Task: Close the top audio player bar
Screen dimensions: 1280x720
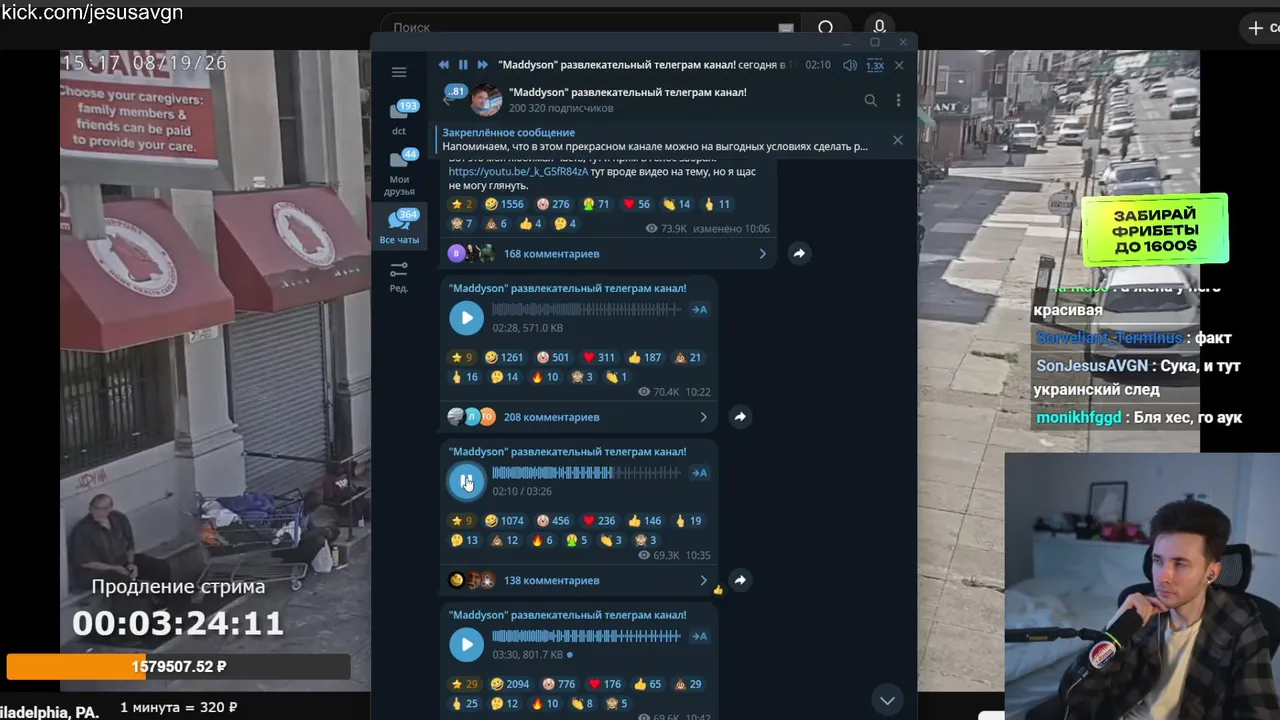Action: (x=899, y=65)
